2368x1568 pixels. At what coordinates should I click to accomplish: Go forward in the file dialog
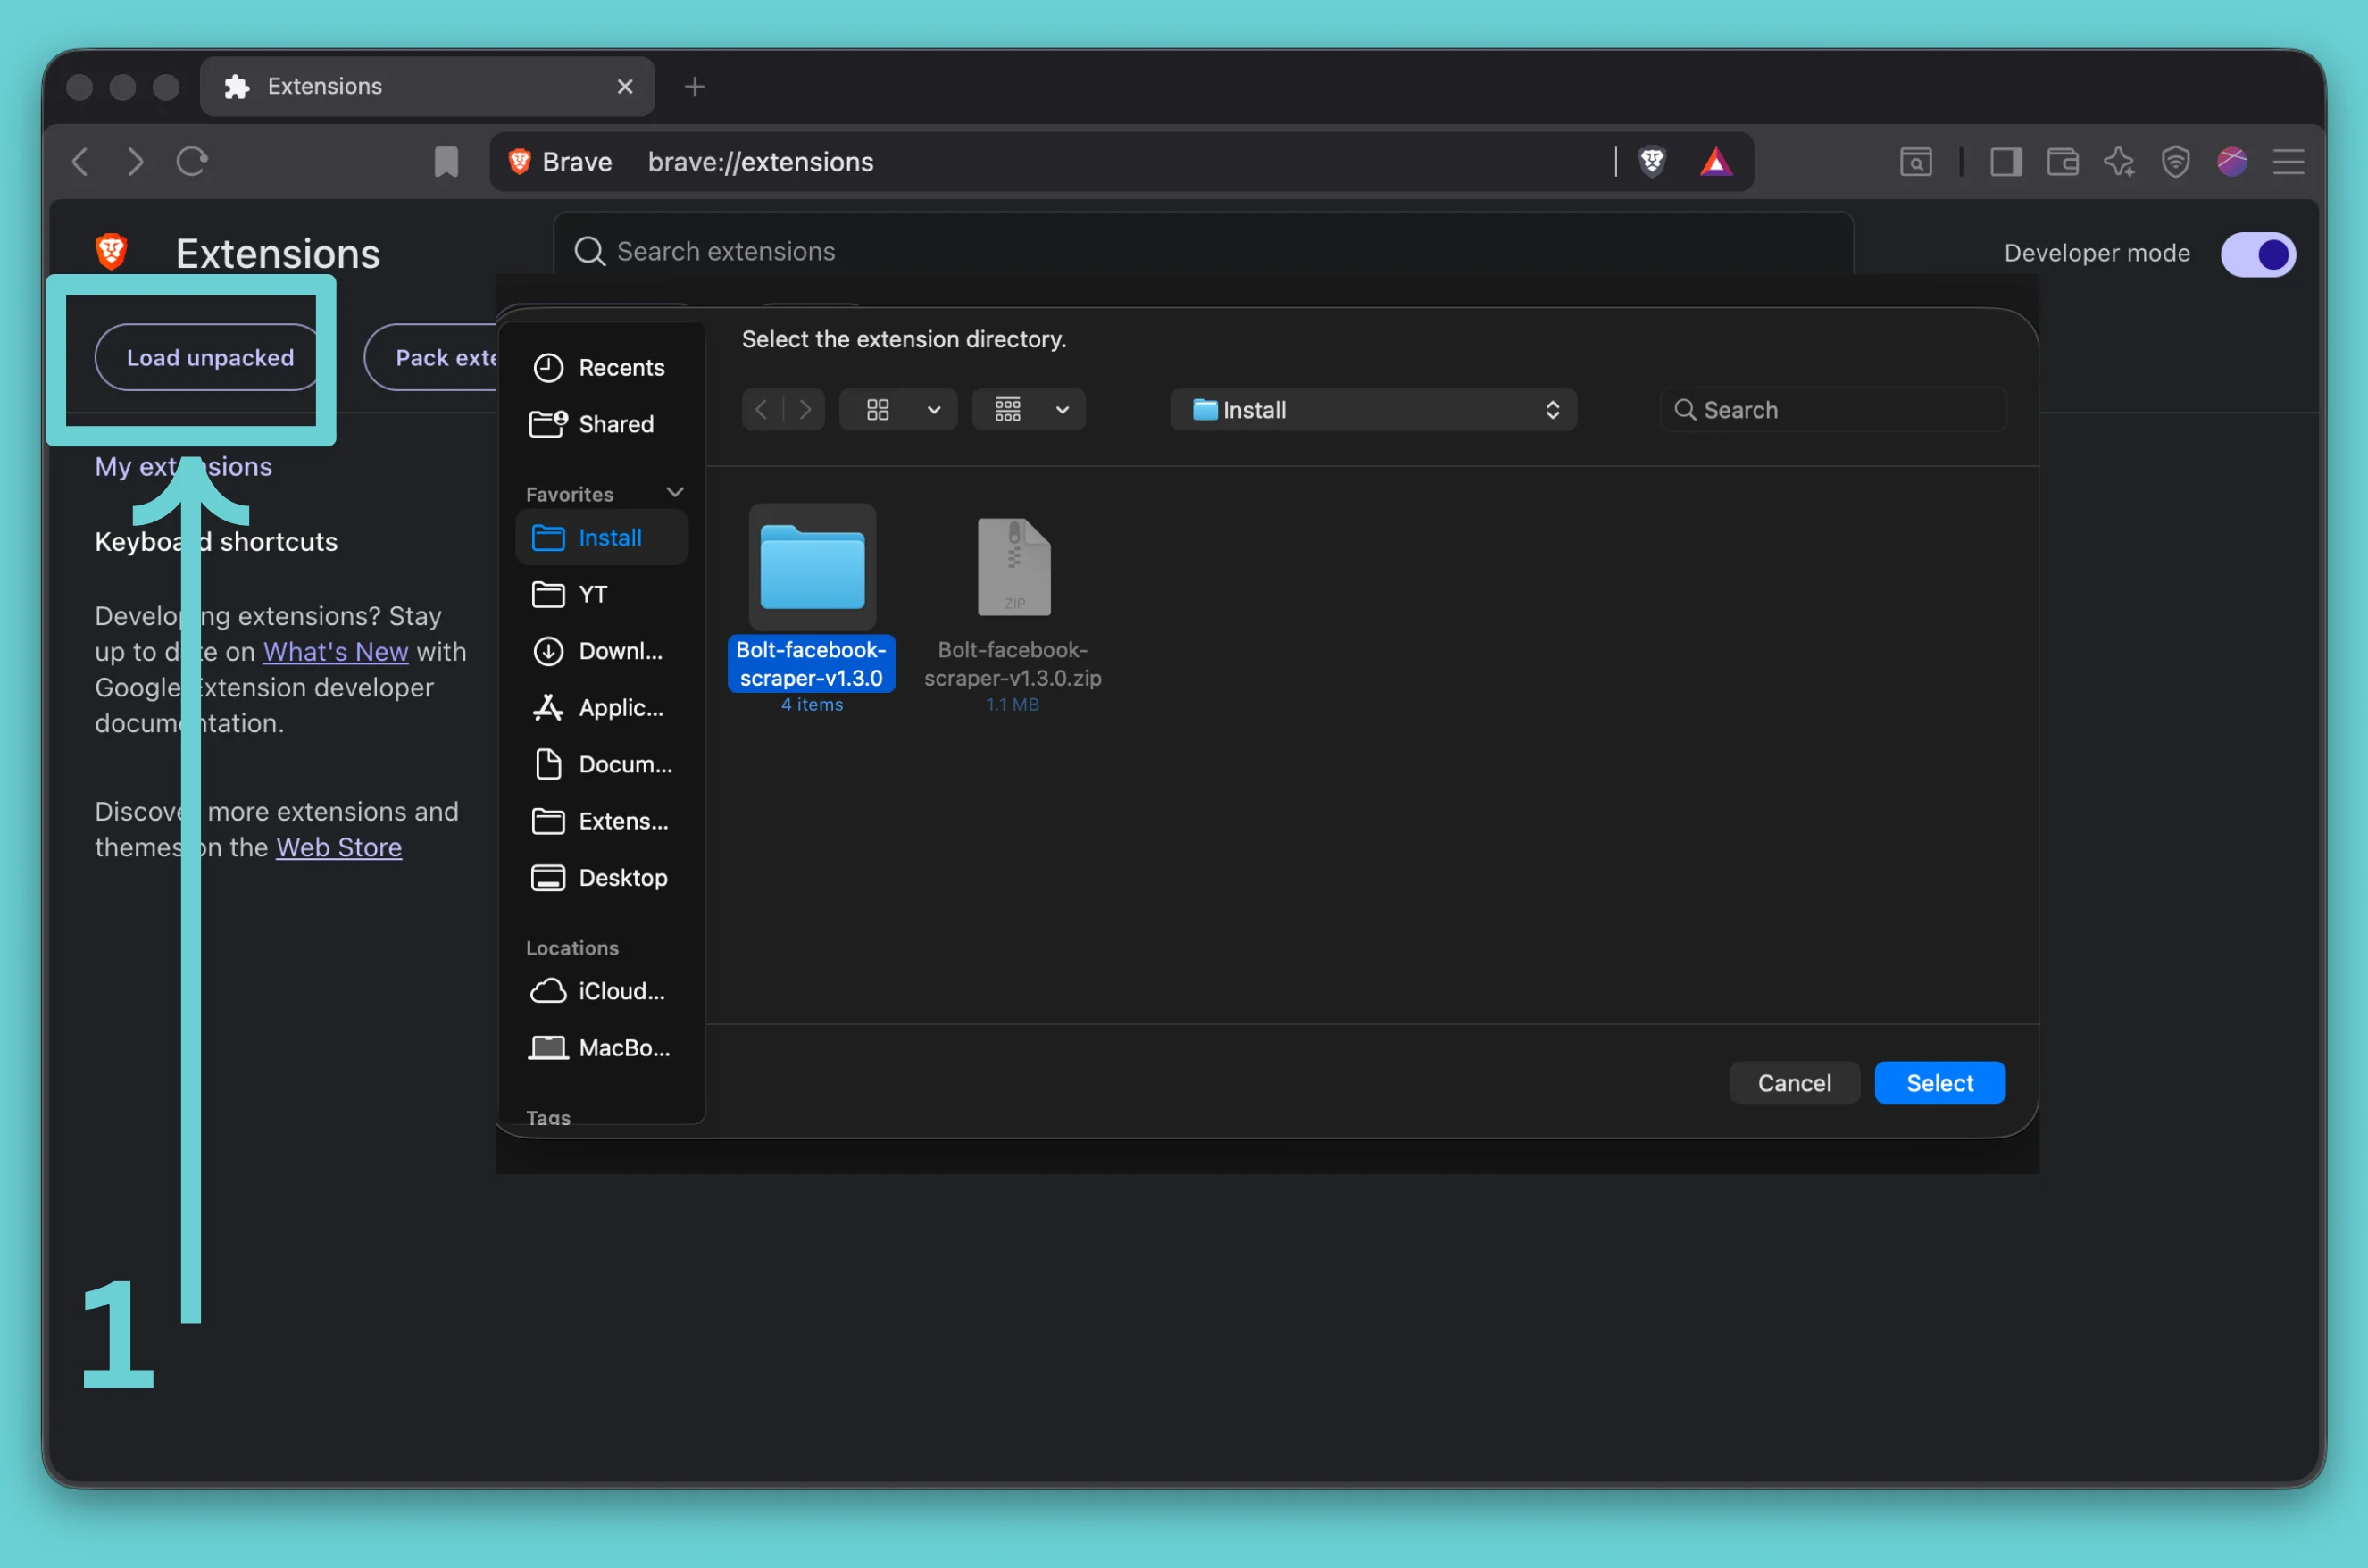[x=805, y=410]
